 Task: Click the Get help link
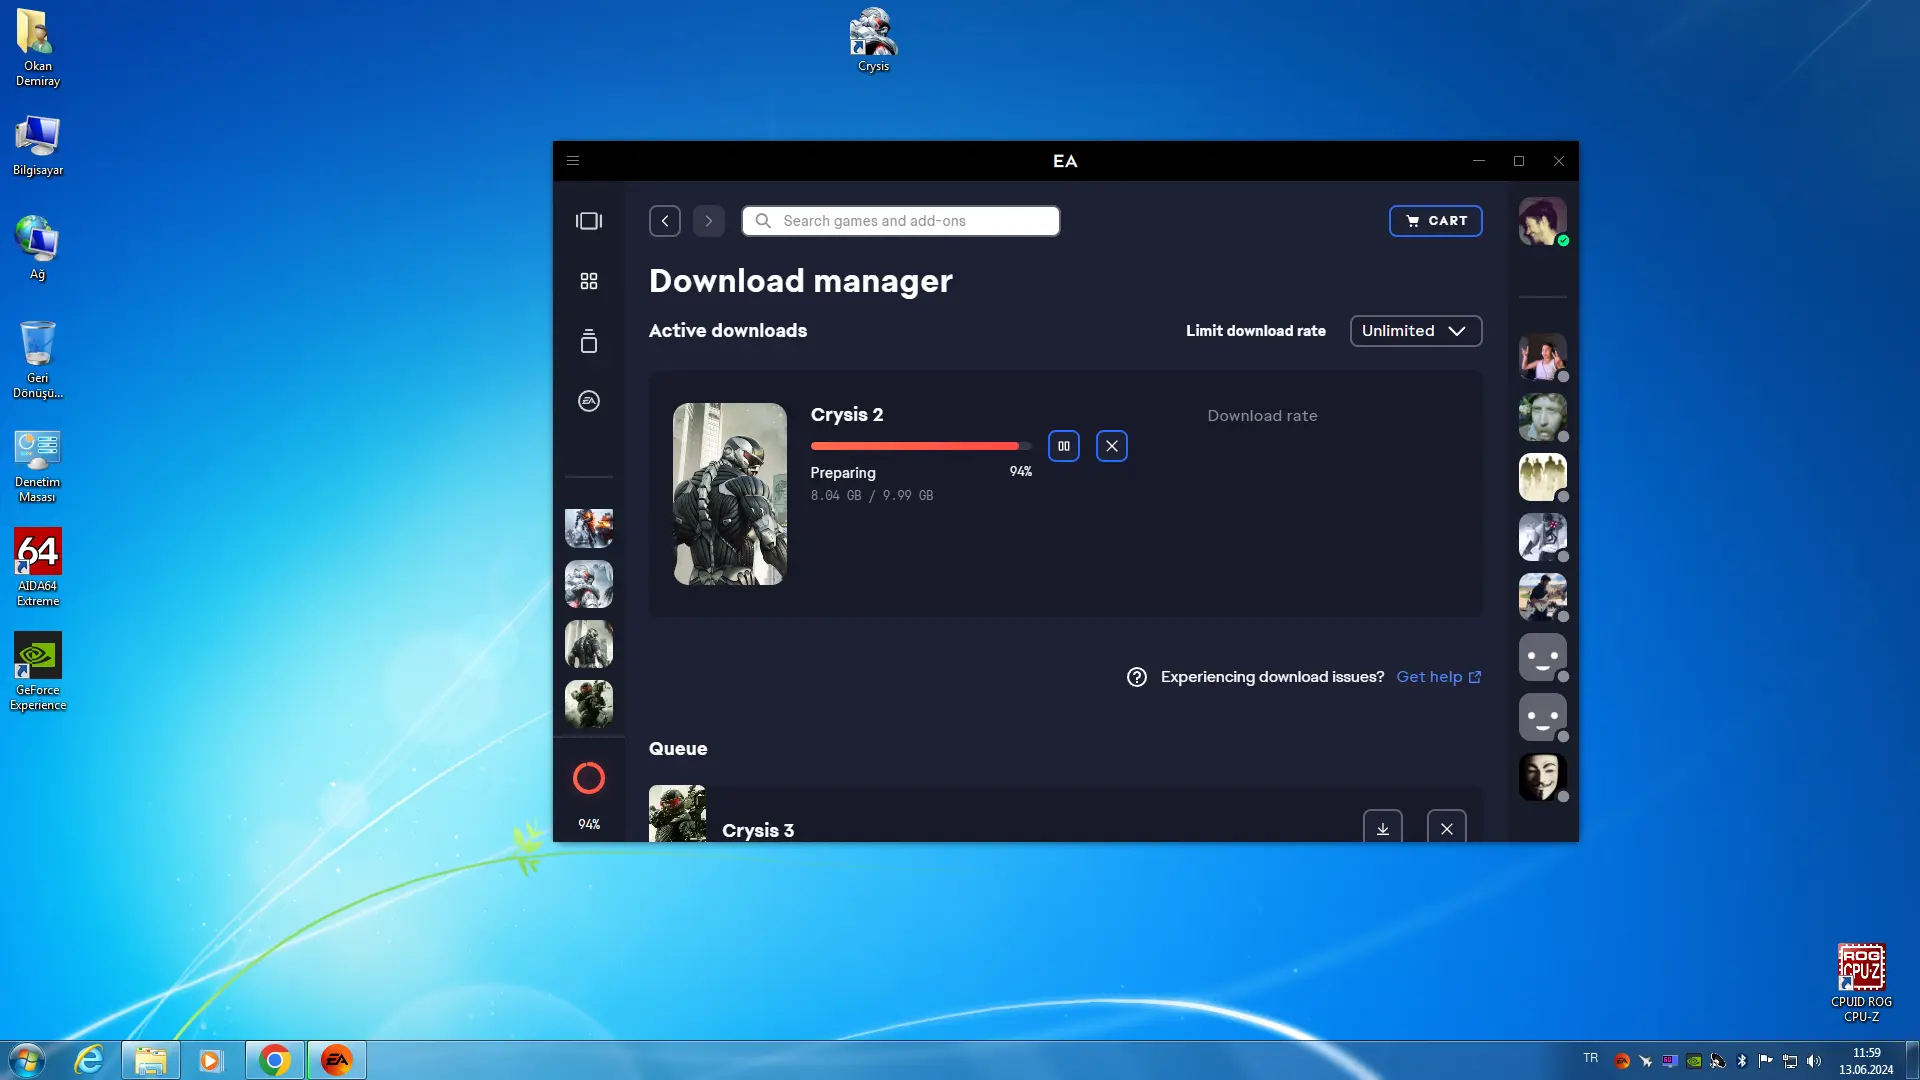(1439, 677)
